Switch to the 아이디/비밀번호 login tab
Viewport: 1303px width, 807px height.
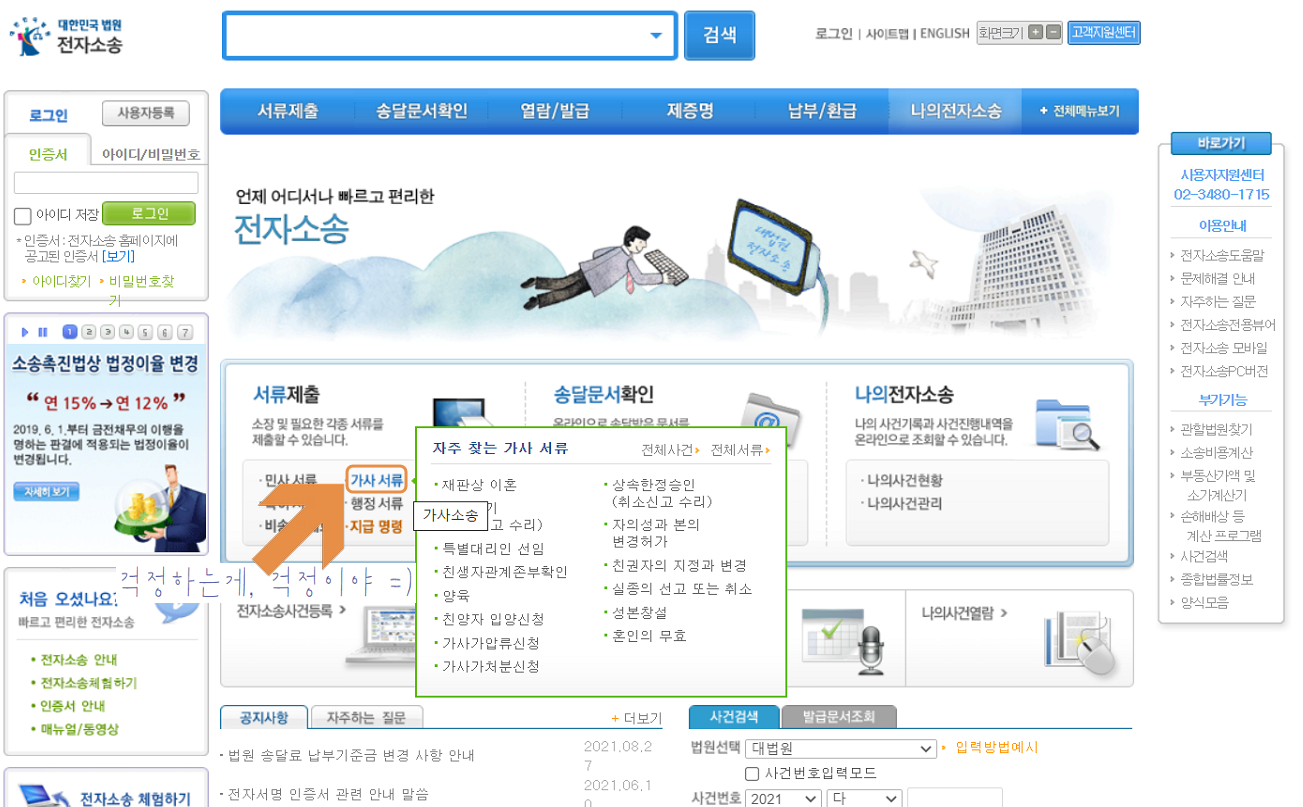151,155
